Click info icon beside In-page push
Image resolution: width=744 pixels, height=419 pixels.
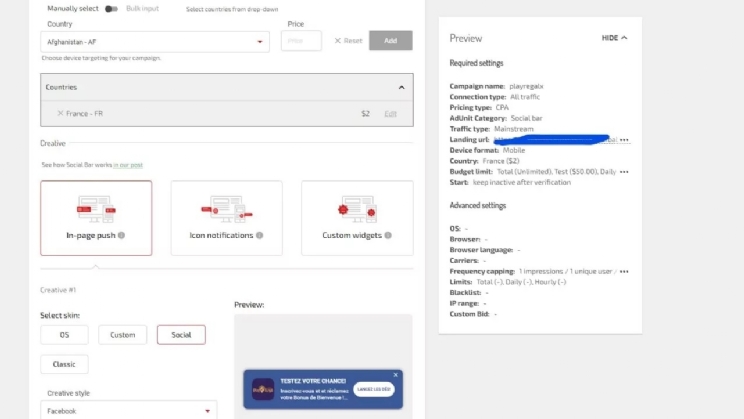pyautogui.click(x=122, y=236)
